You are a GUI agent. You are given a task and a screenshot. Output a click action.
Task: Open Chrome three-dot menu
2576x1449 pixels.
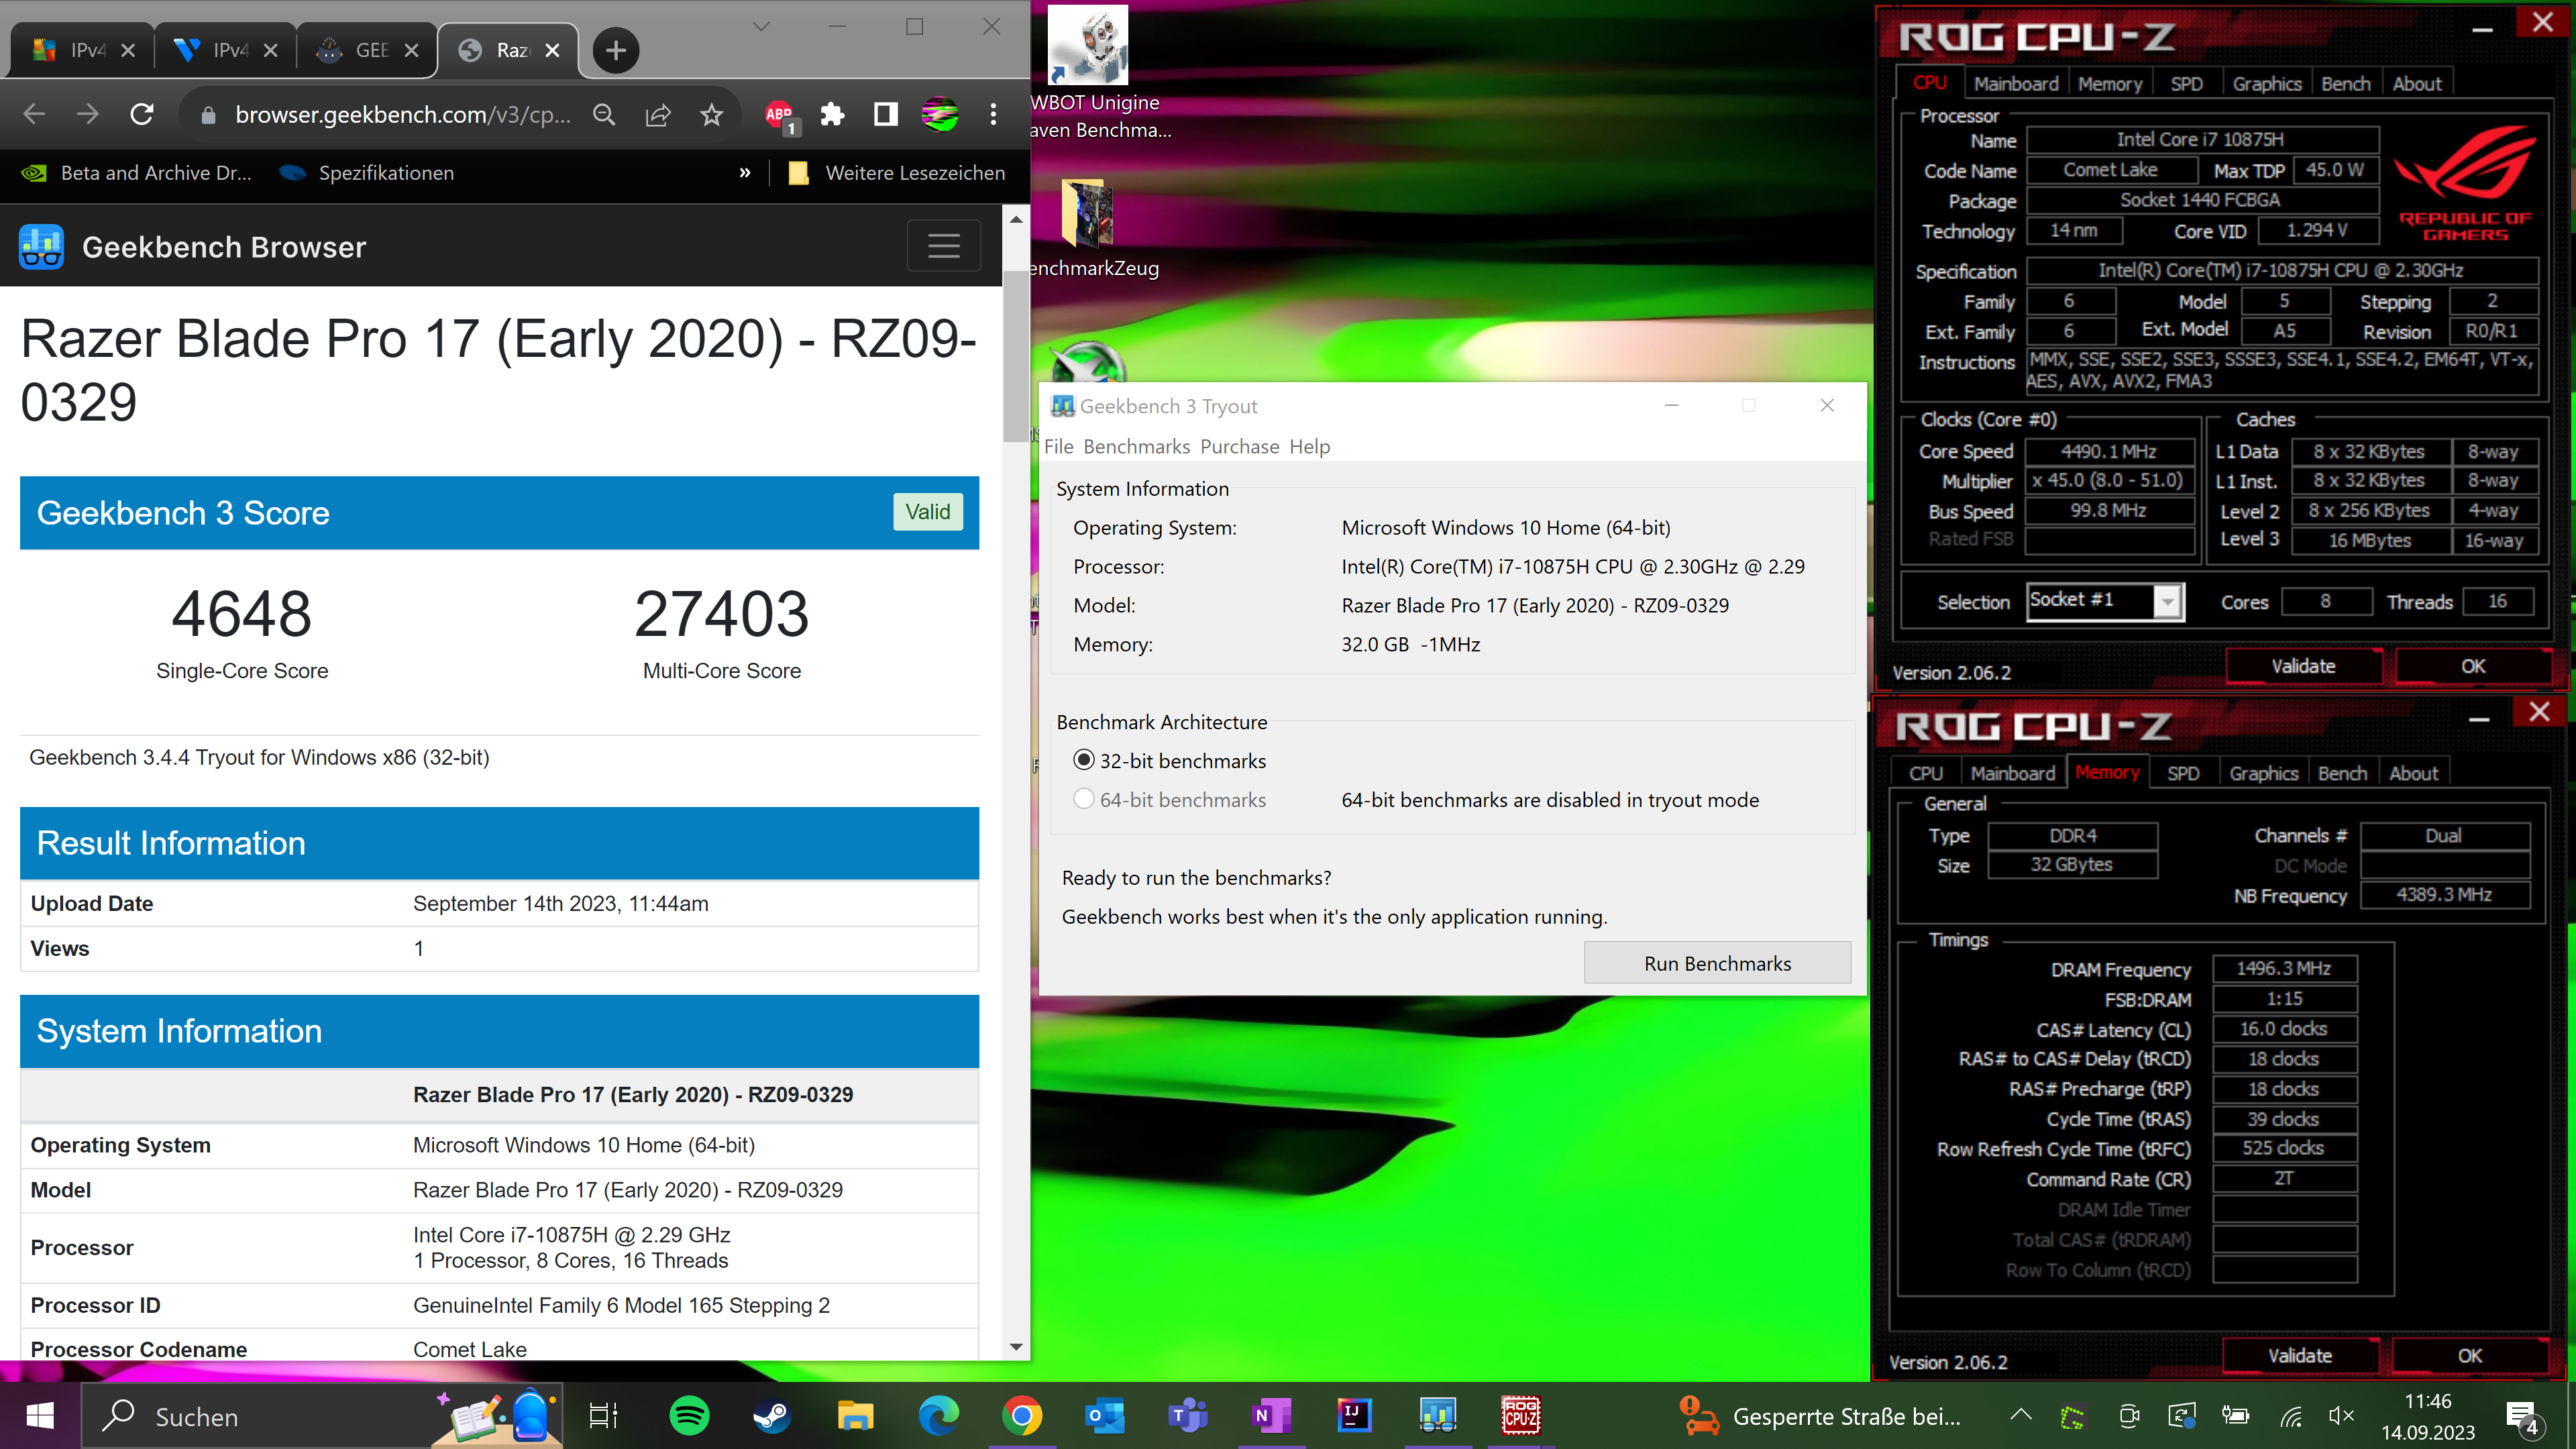pos(993,115)
